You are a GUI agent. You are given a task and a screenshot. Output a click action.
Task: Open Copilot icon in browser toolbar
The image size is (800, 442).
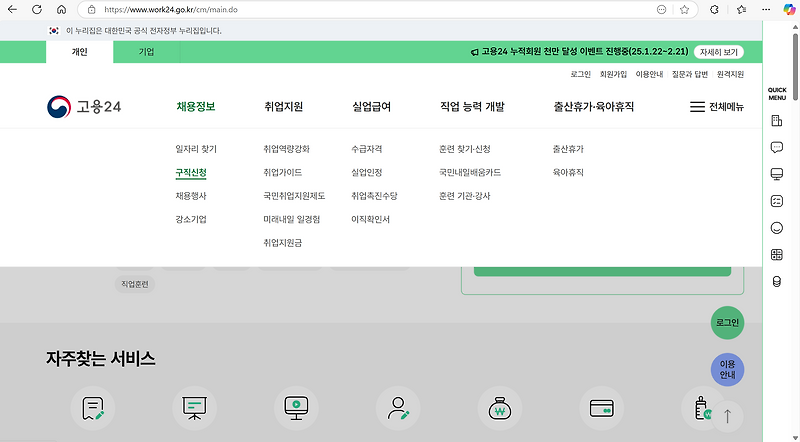coord(789,9)
